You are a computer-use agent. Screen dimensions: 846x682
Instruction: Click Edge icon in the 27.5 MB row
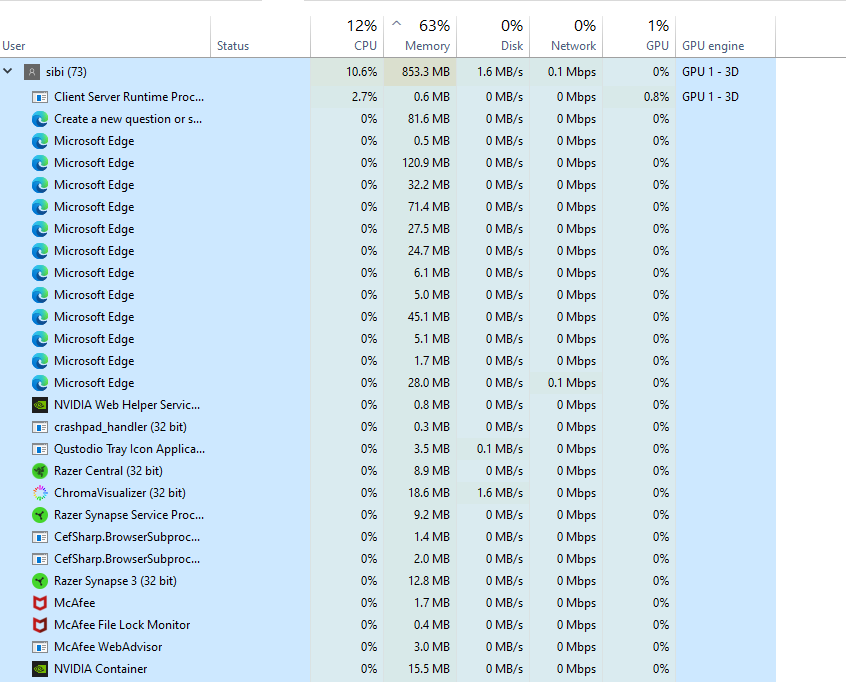40,229
